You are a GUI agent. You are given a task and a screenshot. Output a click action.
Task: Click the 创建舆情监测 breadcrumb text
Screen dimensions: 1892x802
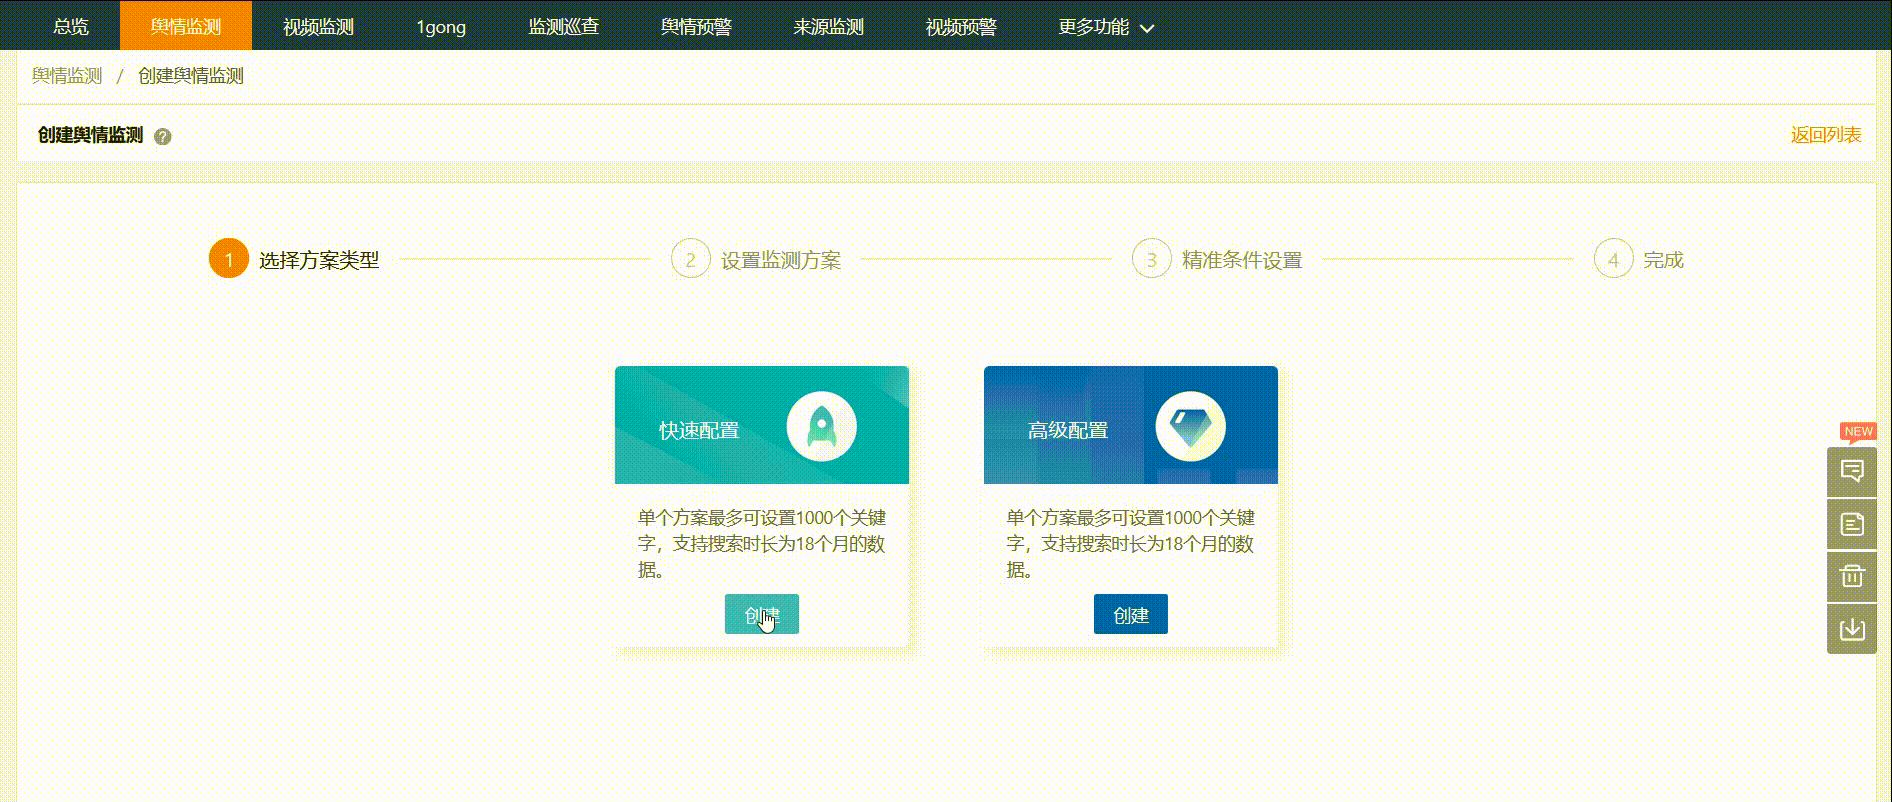[x=191, y=76]
